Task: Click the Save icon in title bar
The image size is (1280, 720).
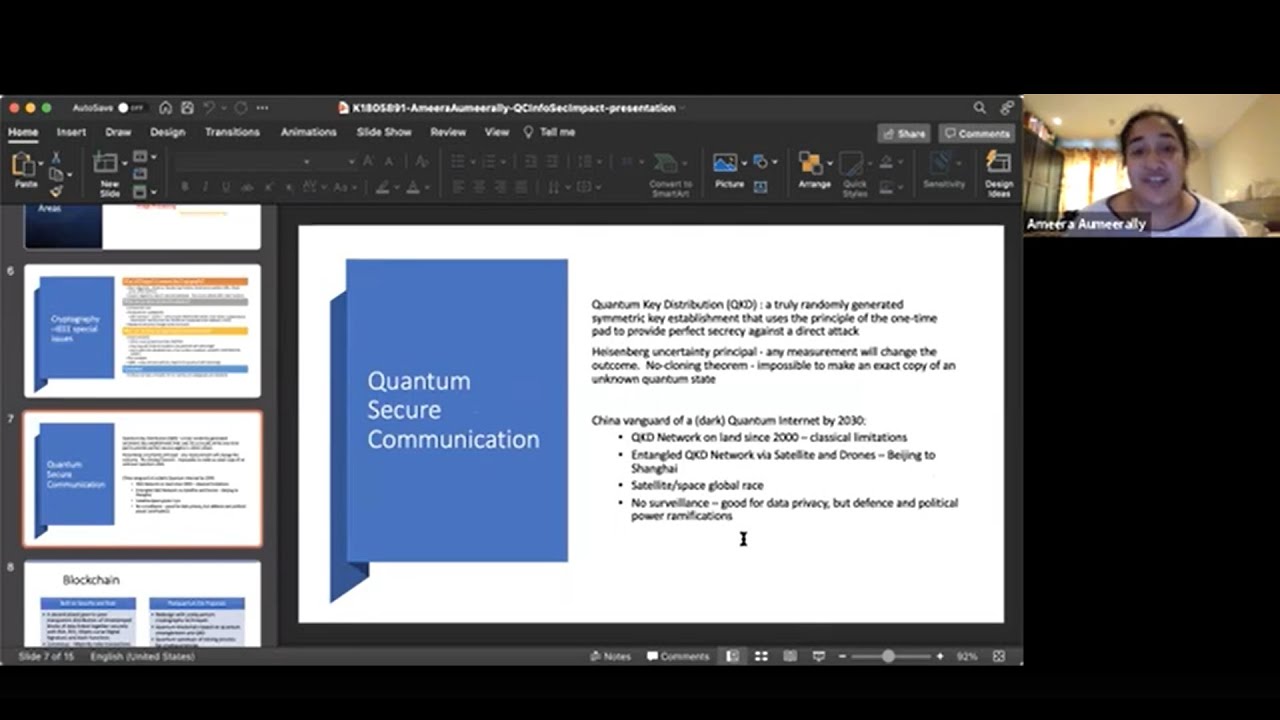Action: (187, 108)
